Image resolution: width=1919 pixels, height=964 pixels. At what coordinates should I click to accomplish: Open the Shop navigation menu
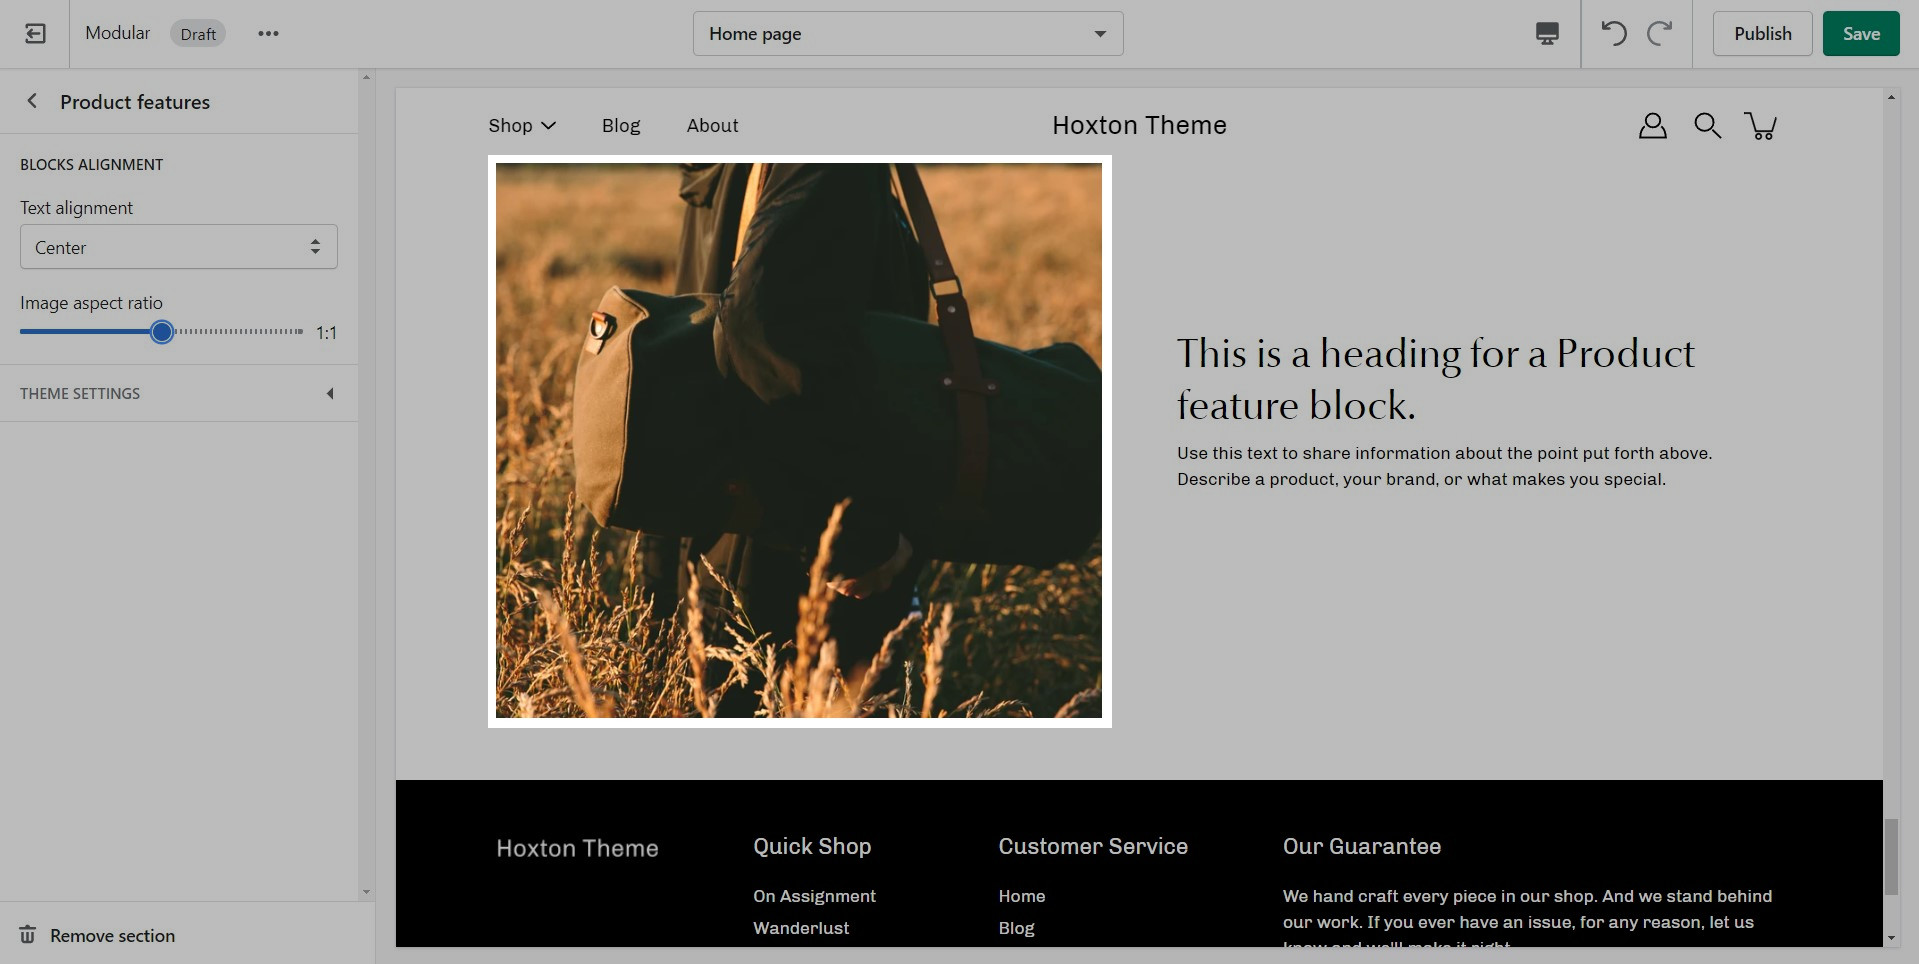click(521, 126)
